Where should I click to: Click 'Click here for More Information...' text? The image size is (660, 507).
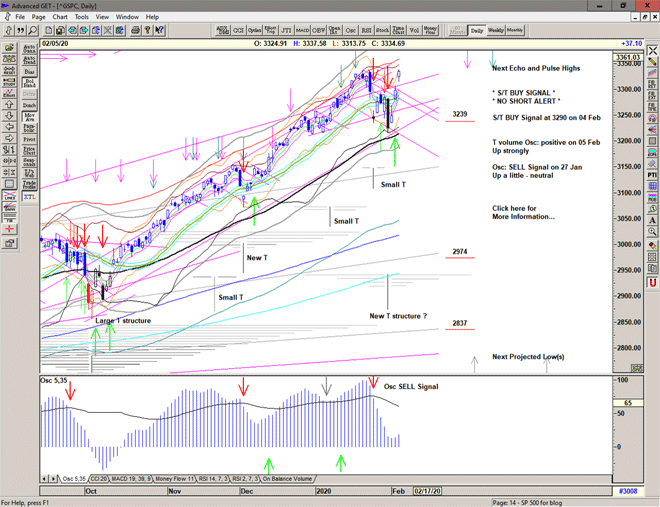coord(523,212)
